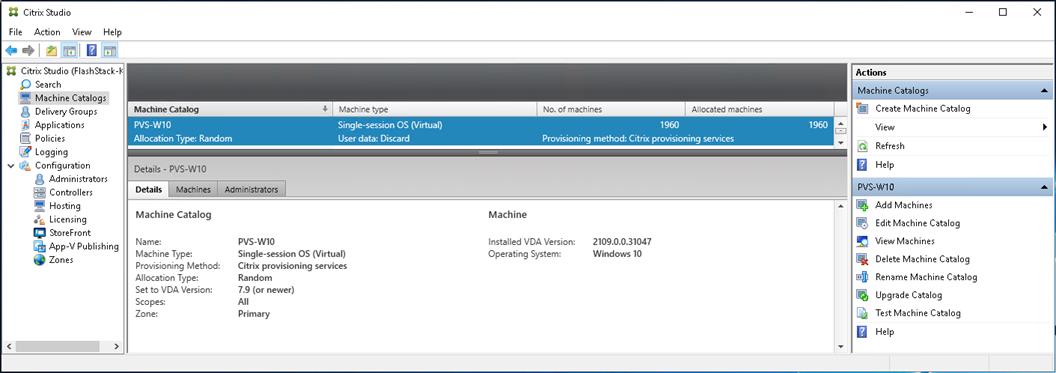The width and height of the screenshot is (1056, 373).
Task: Click the Machine type column header
Action: coord(435,109)
